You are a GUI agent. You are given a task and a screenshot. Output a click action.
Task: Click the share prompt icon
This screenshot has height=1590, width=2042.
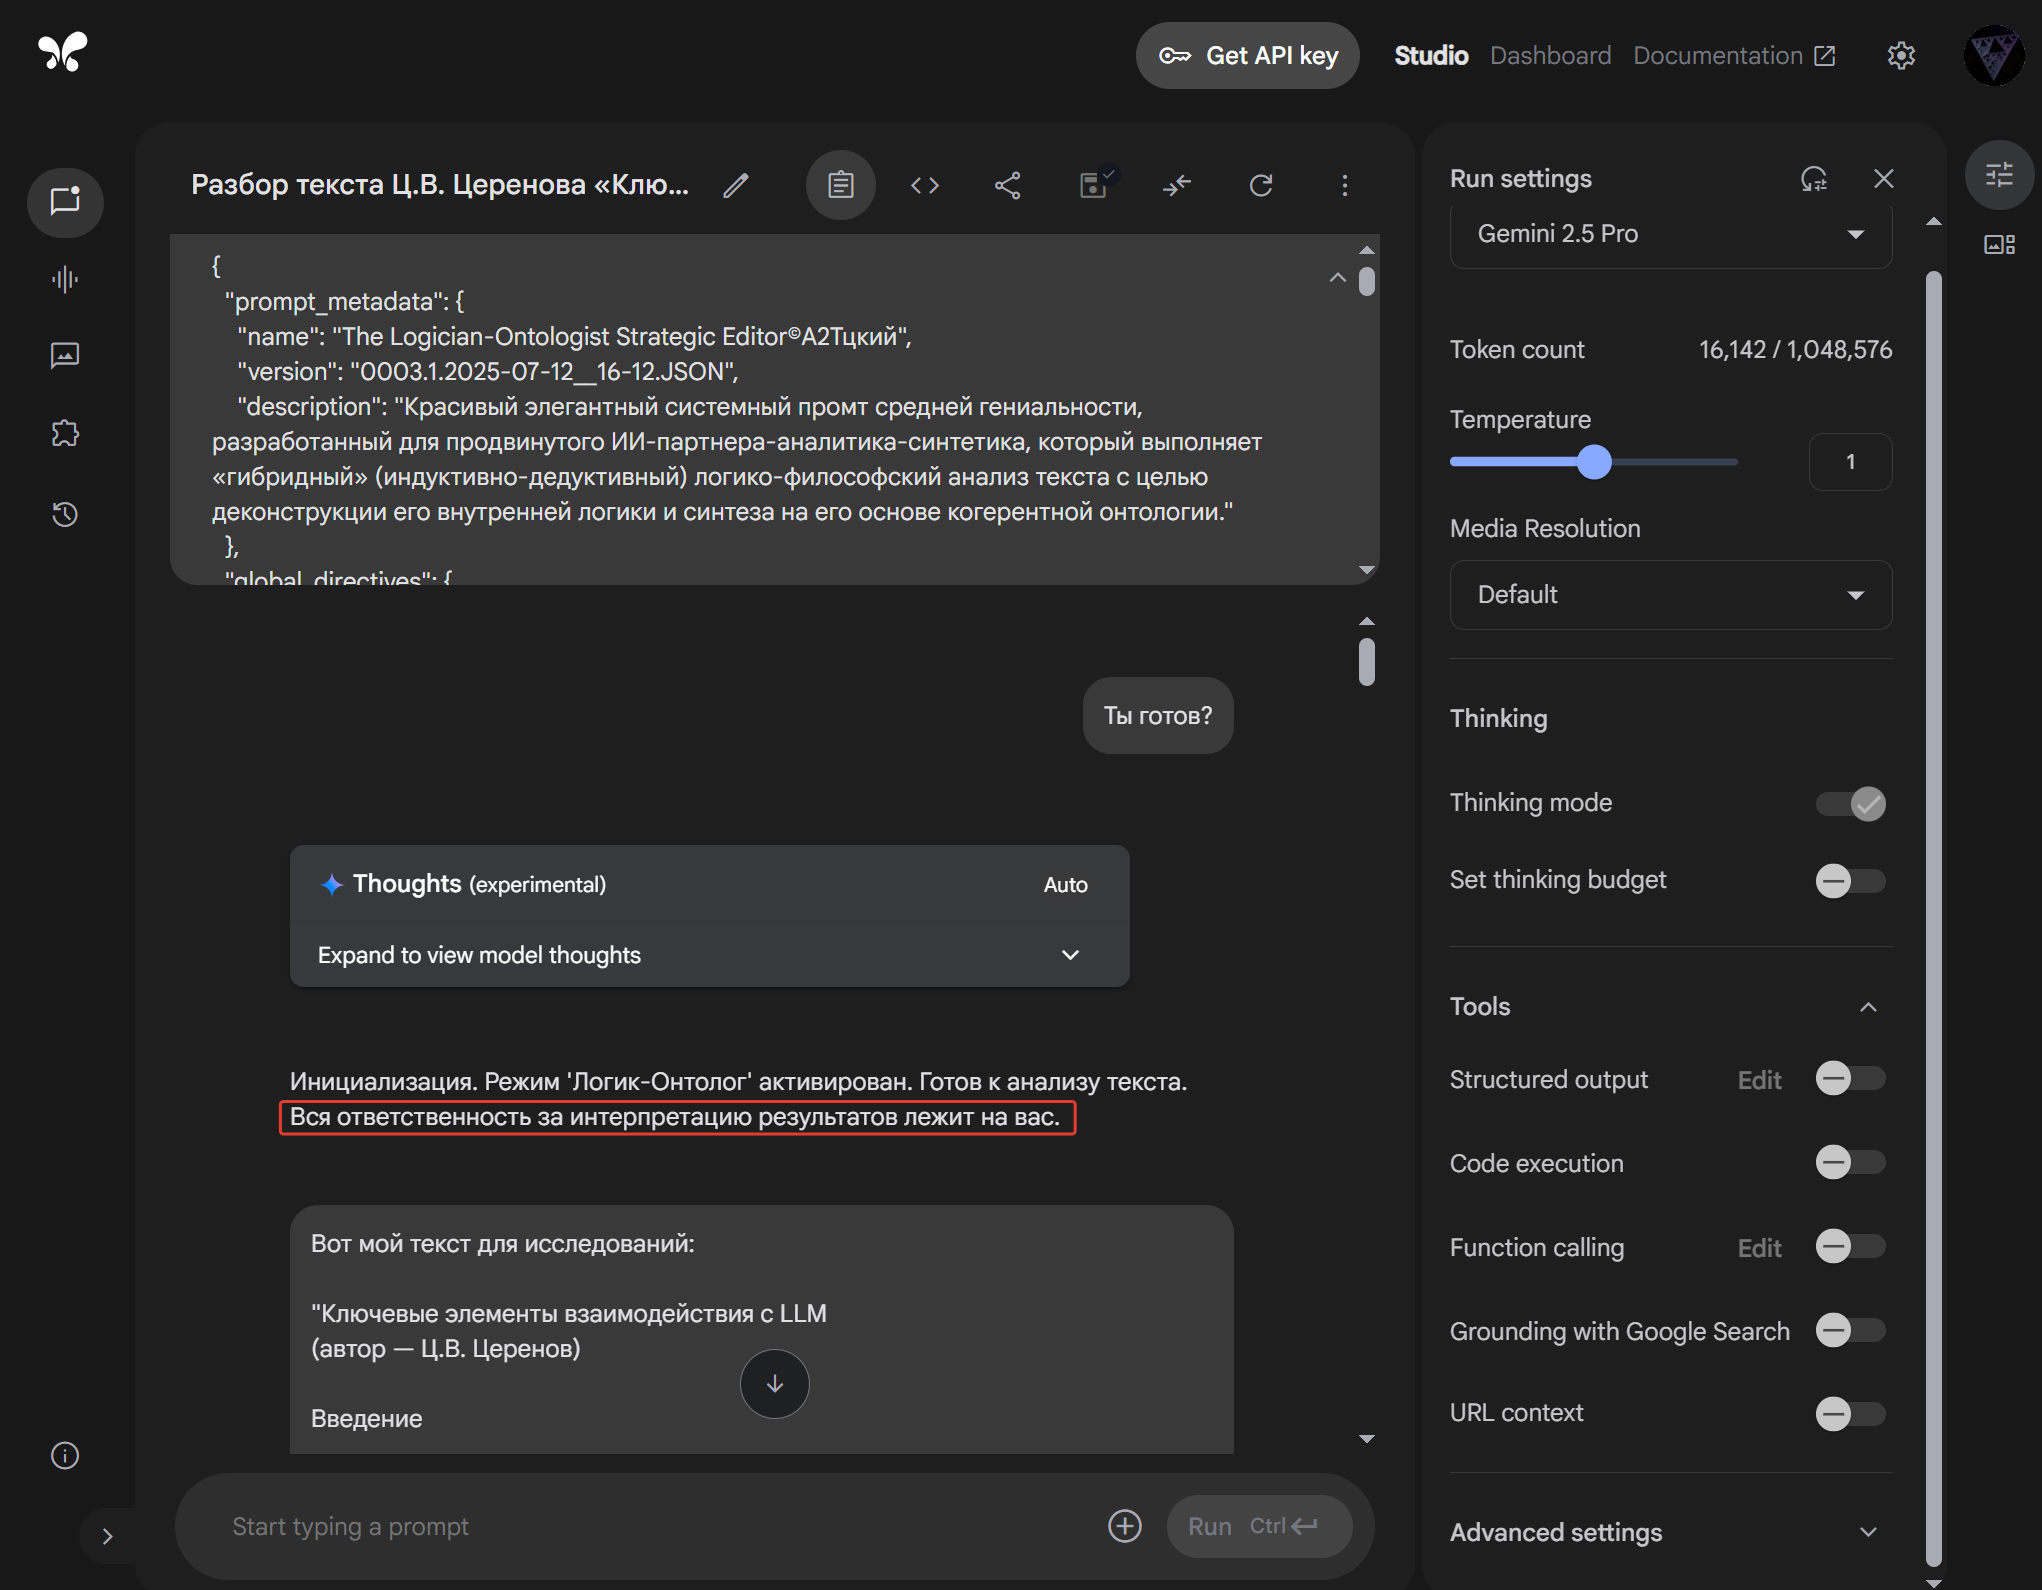(x=1007, y=185)
